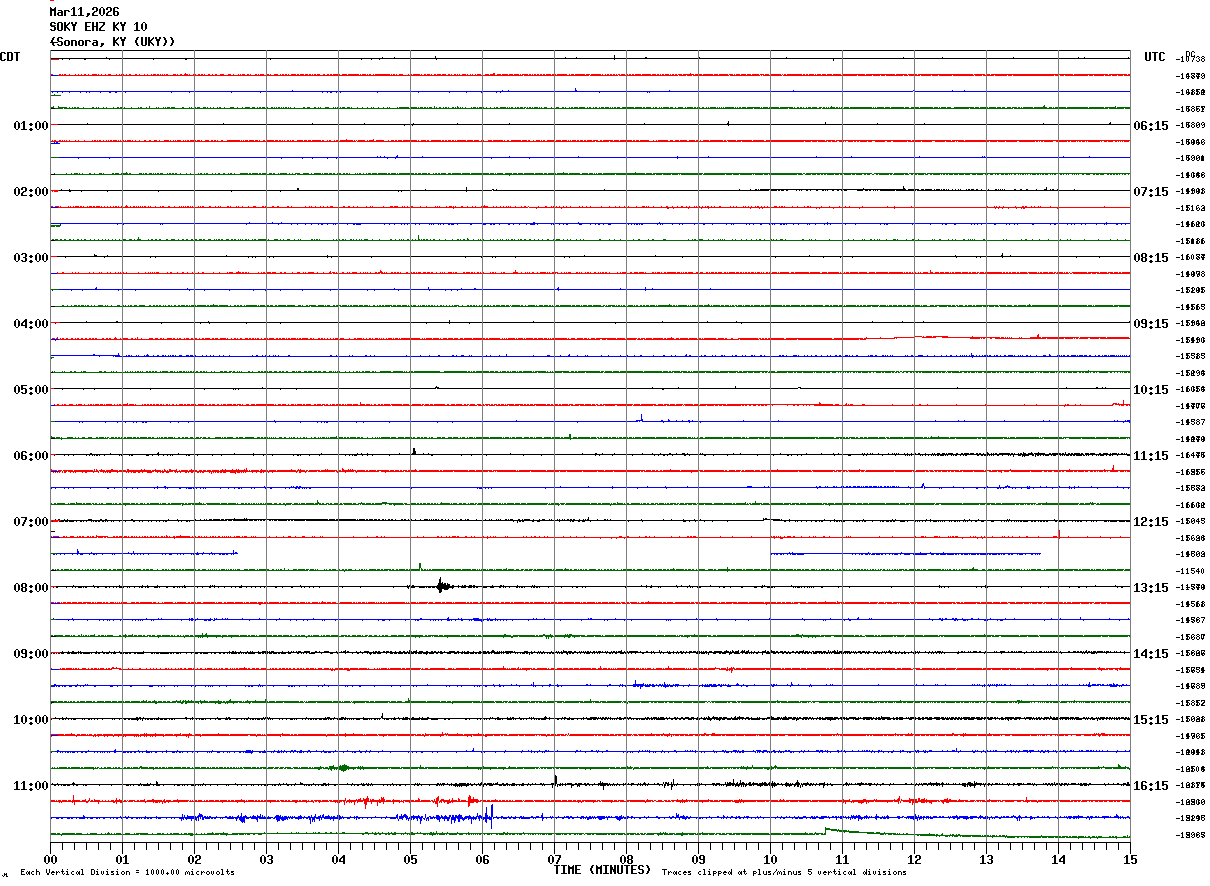The width and height of the screenshot is (1210, 886).
Task: Click the seismic burst on the 08:00 trace
Action: click(441, 586)
